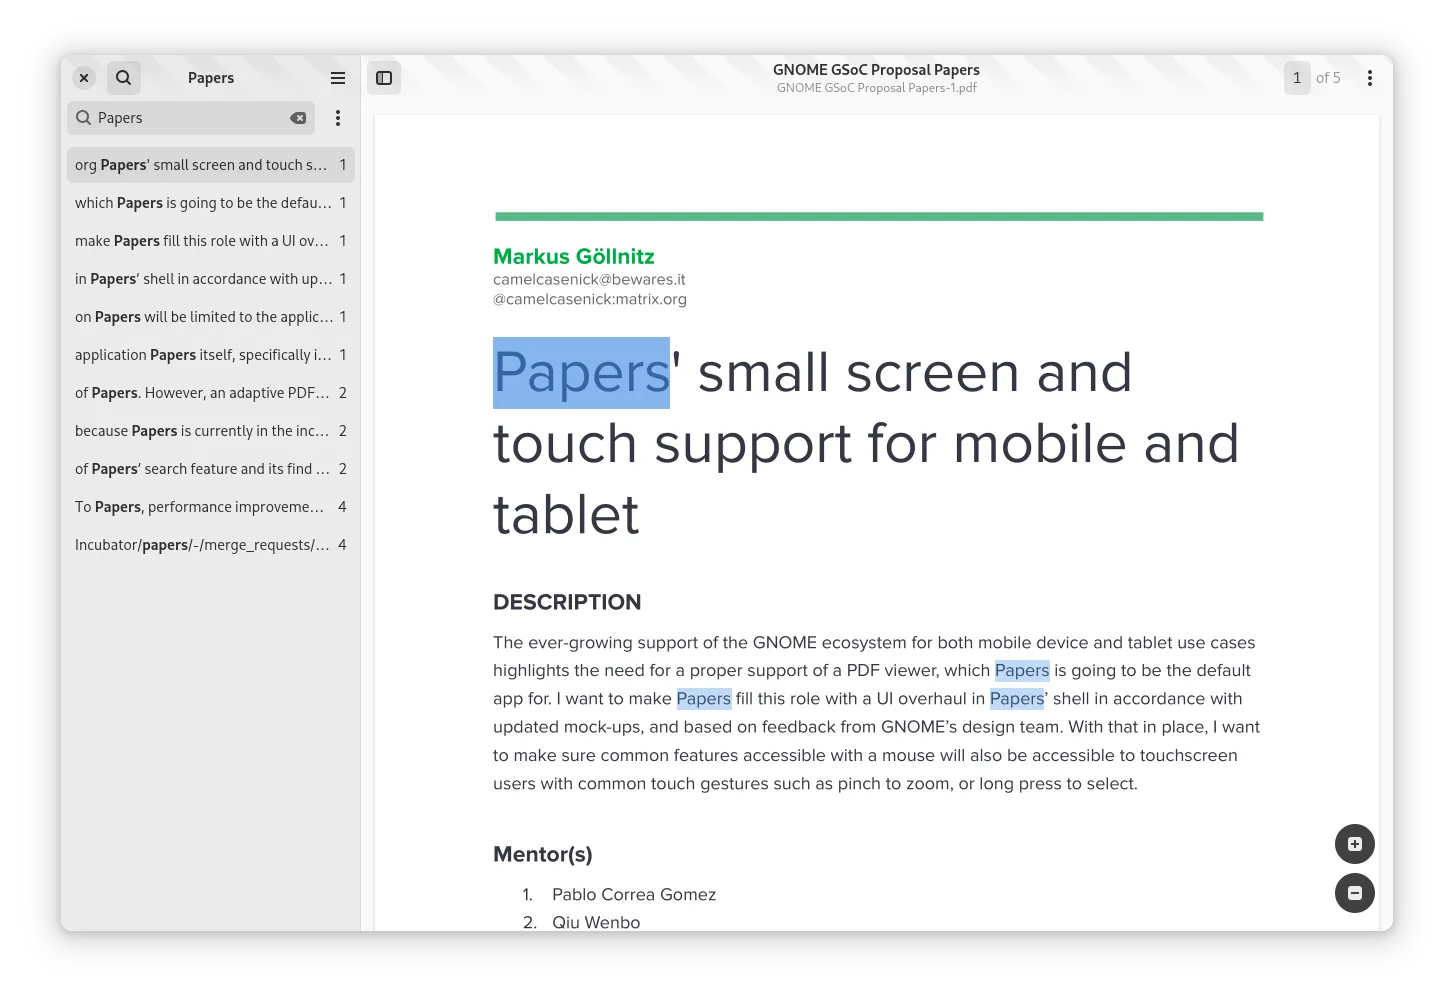This screenshot has width=1454, height=998.
Task: Click mentor name 'Qiu Wenbo'
Action: pos(596,922)
